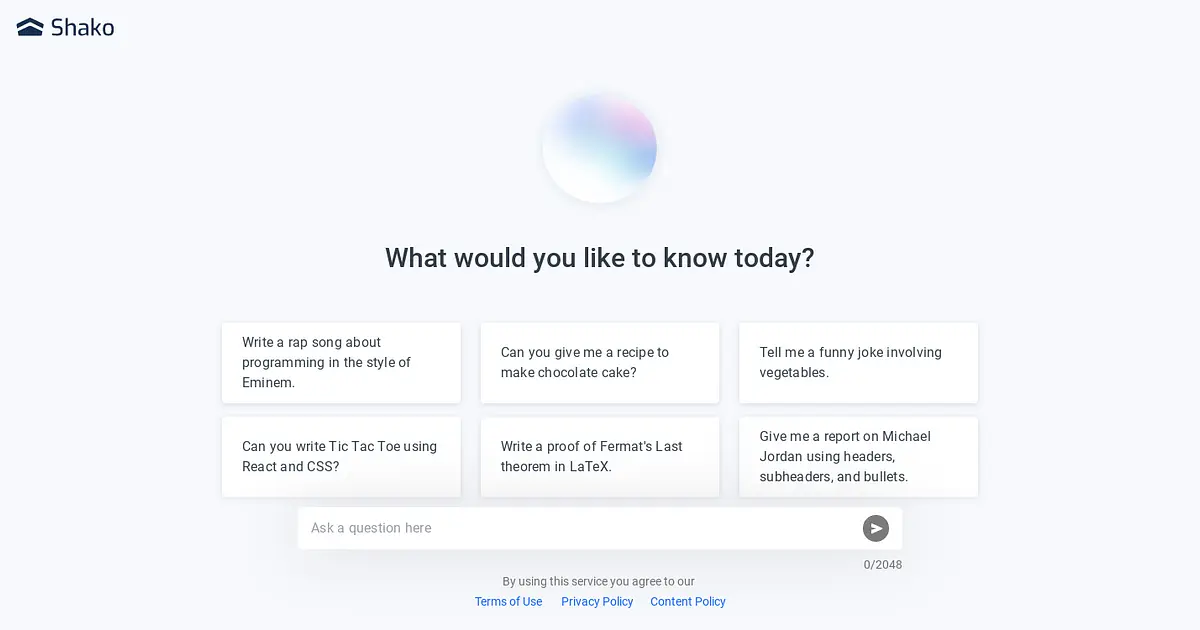
Task: Open the Content Policy link
Action: click(x=688, y=602)
